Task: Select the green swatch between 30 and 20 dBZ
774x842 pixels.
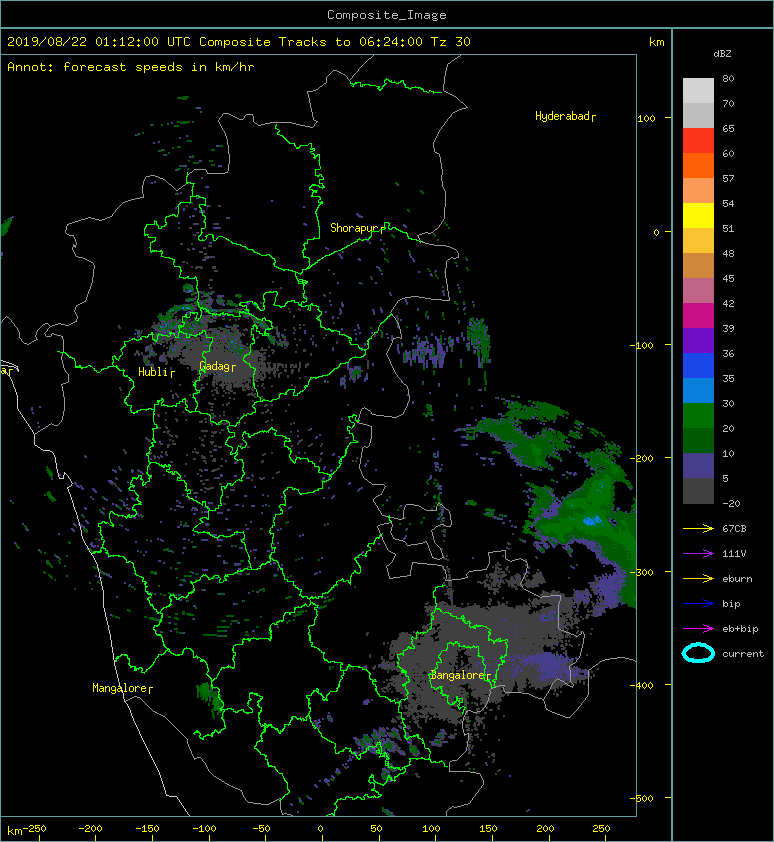Action: click(698, 416)
